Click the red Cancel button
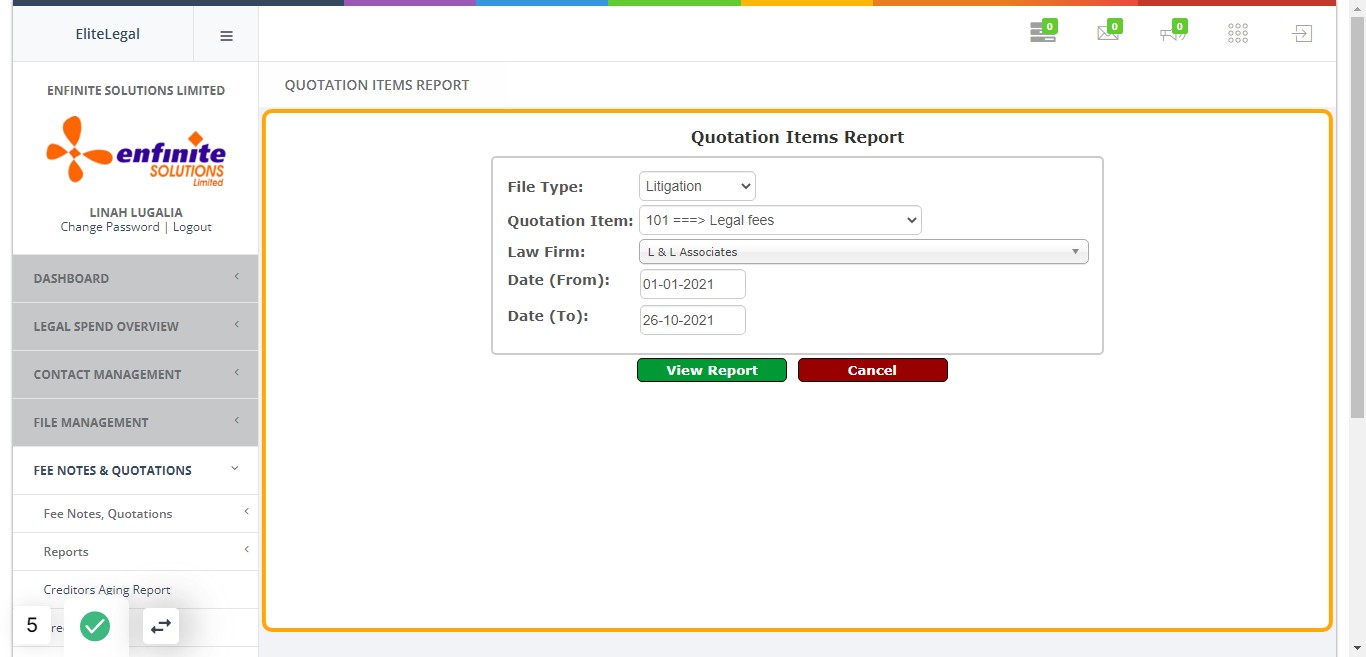Image resolution: width=1366 pixels, height=657 pixels. [x=872, y=370]
